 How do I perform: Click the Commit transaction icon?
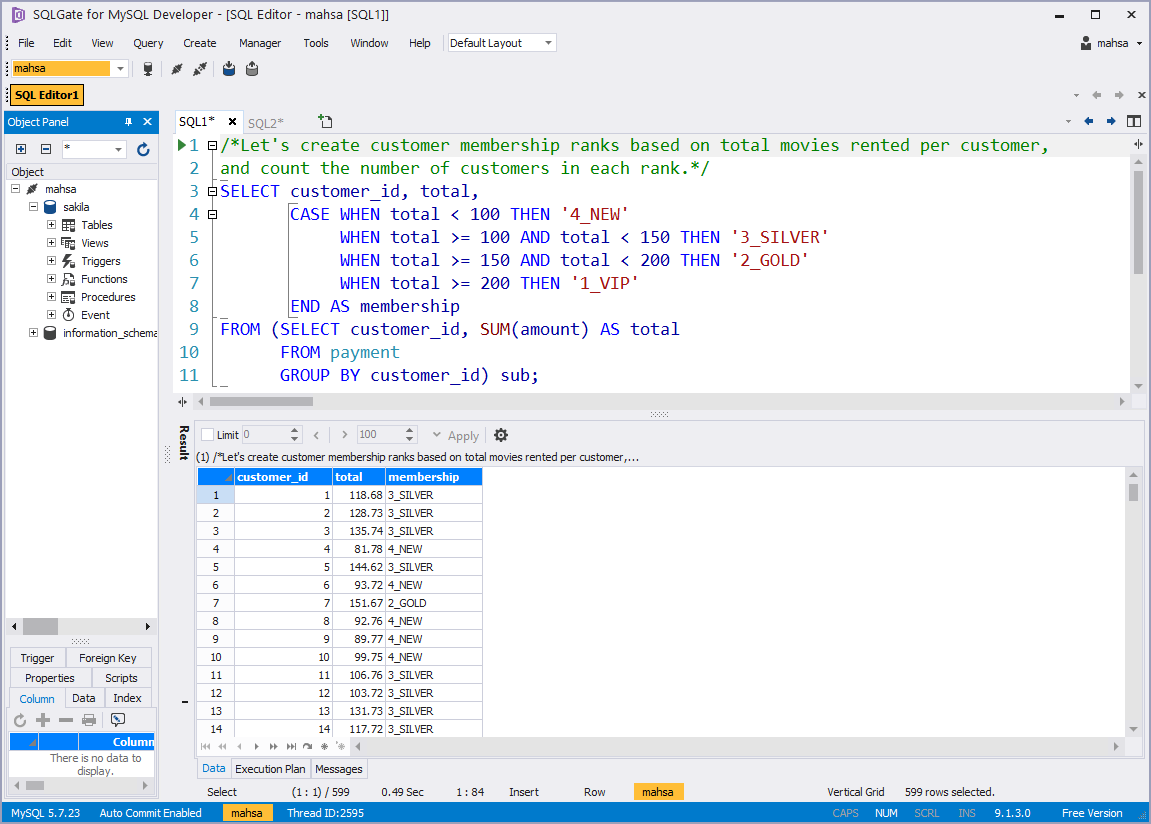click(229, 68)
